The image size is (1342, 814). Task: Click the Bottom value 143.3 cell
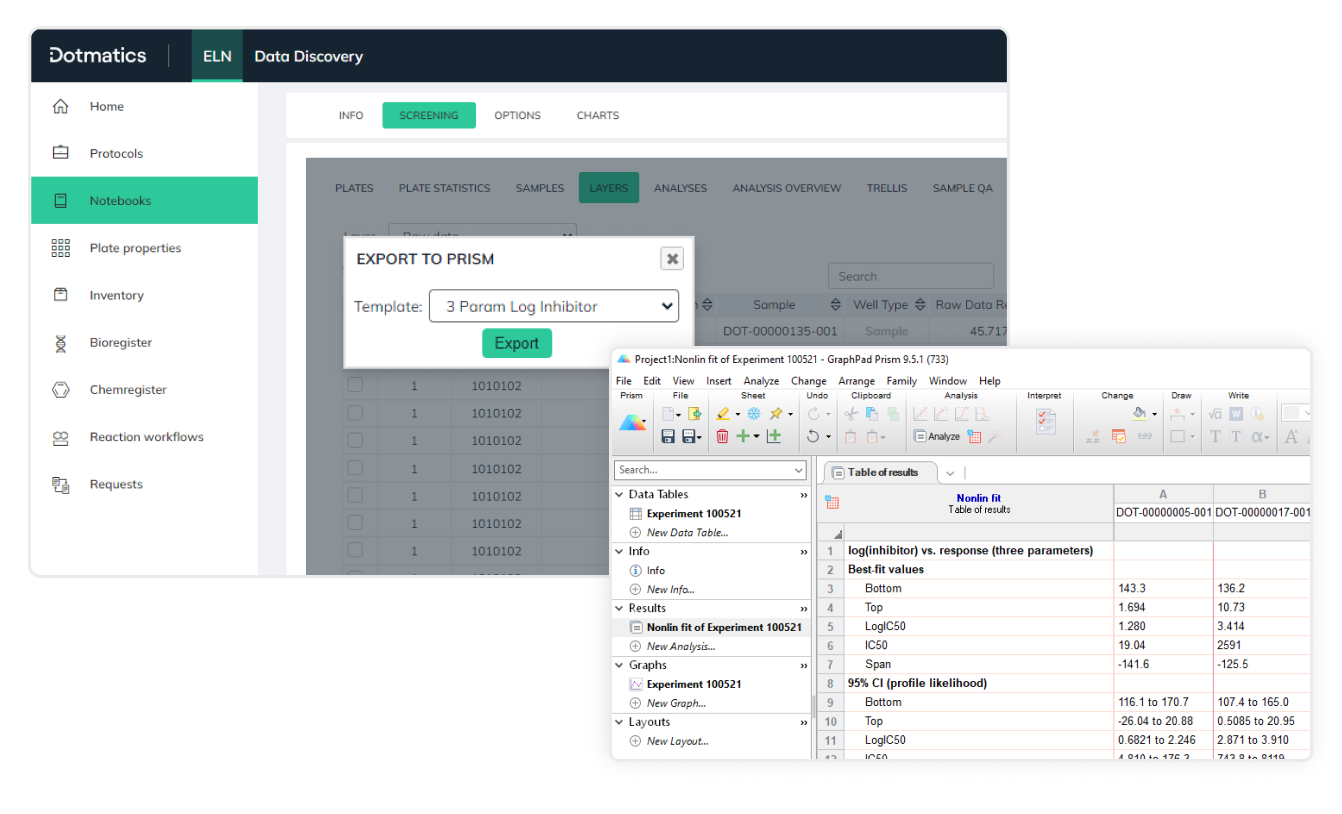tap(1163, 589)
